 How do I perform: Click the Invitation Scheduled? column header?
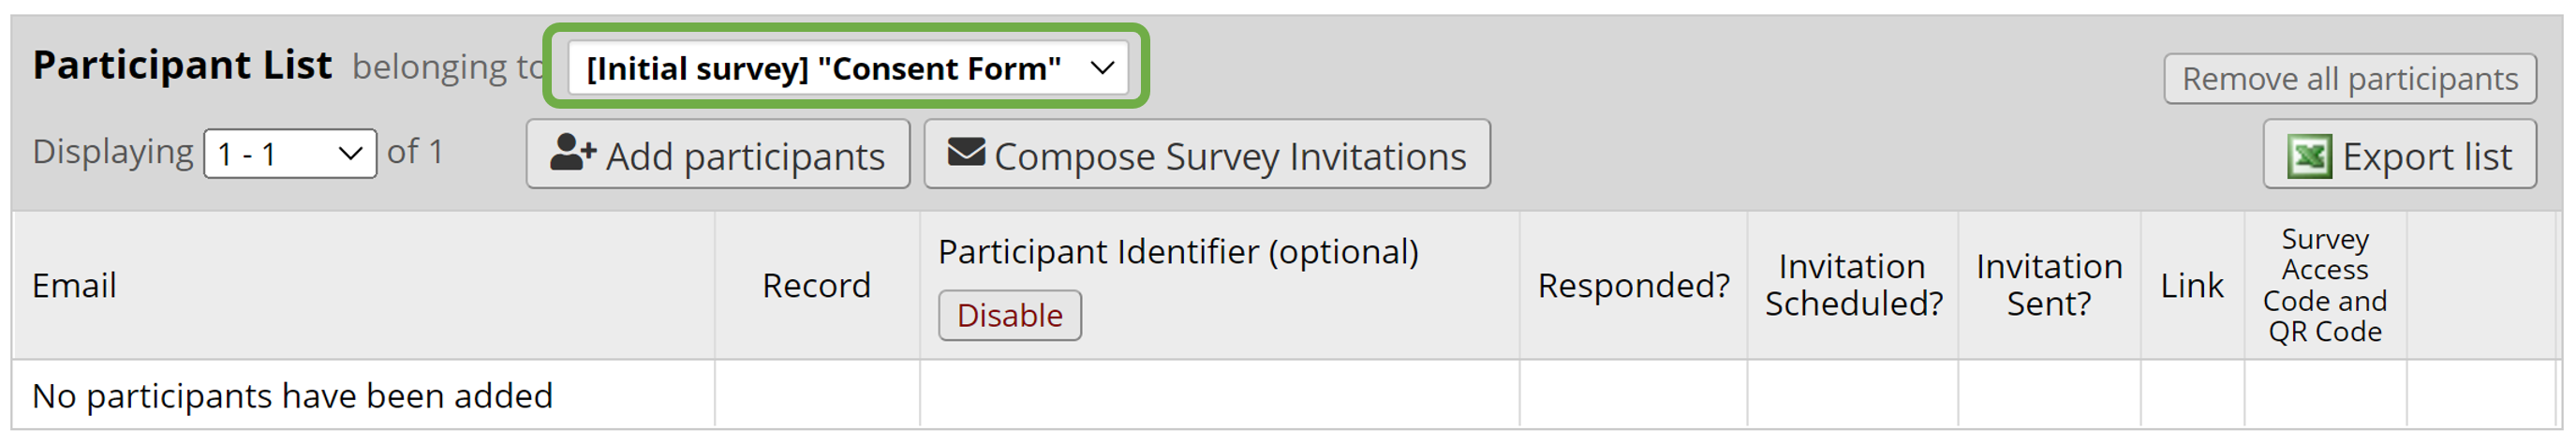point(1853,286)
